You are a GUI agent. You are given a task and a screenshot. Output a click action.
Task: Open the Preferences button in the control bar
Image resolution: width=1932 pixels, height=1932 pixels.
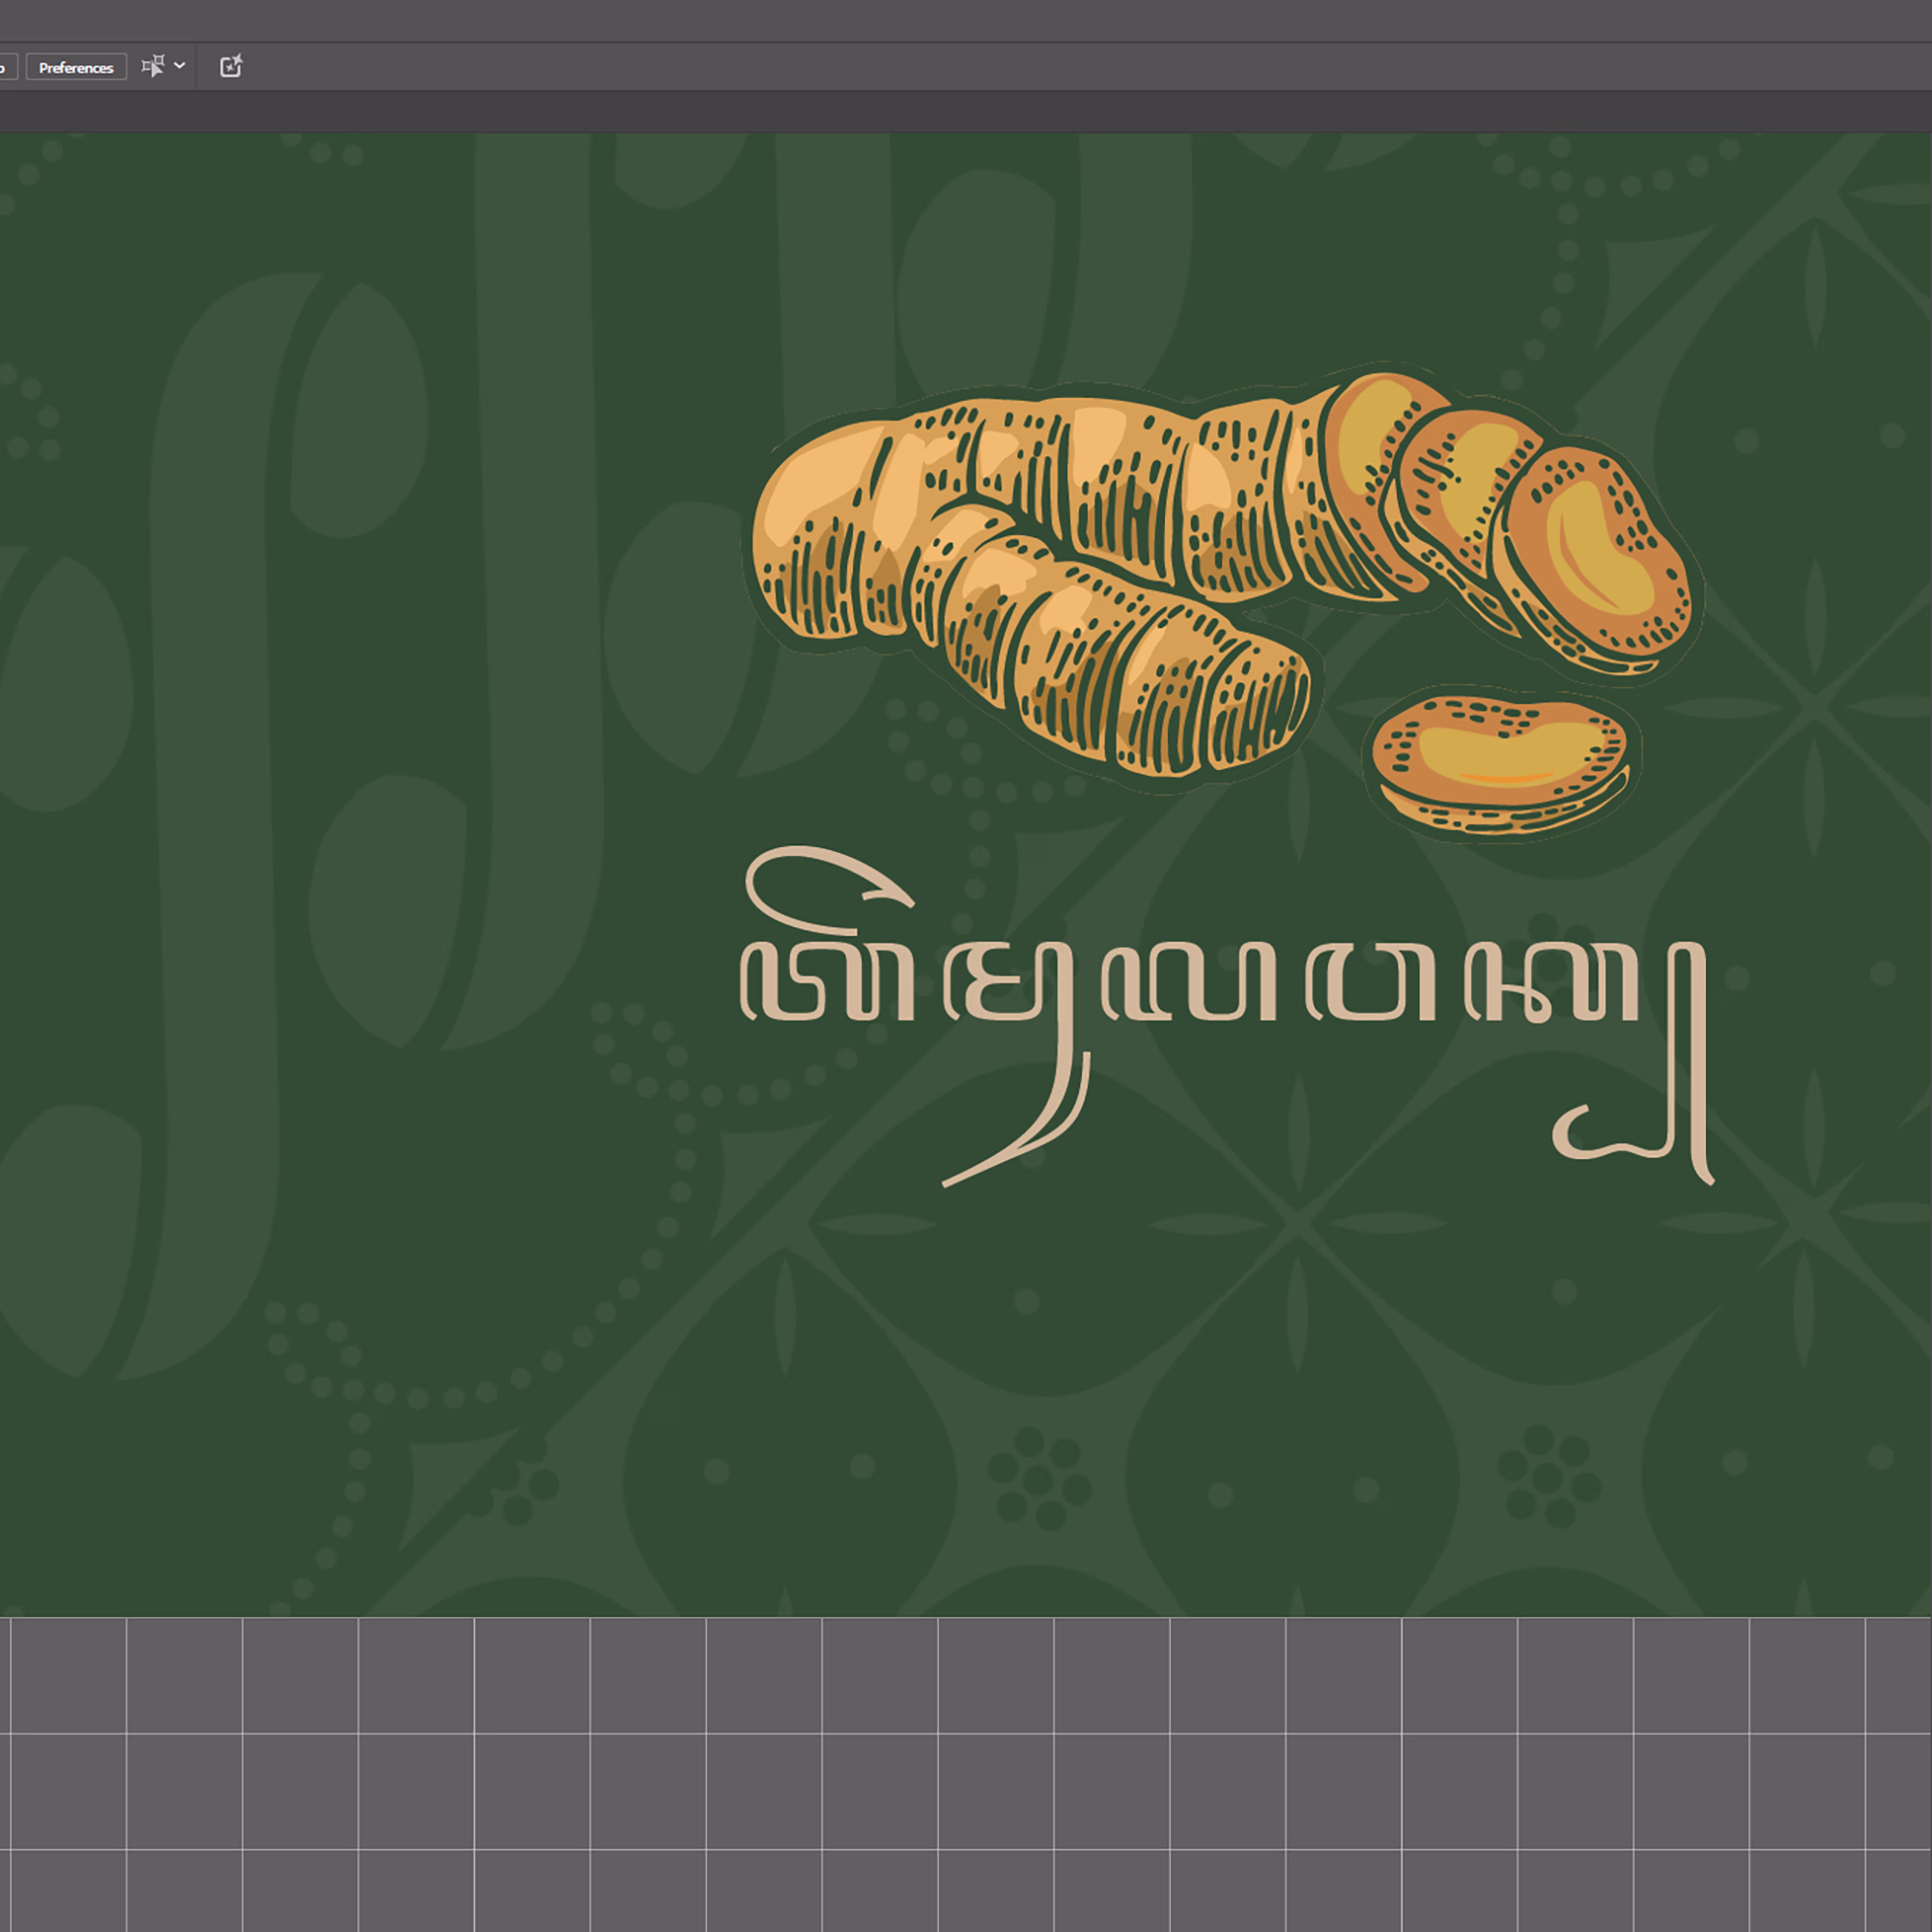76,67
